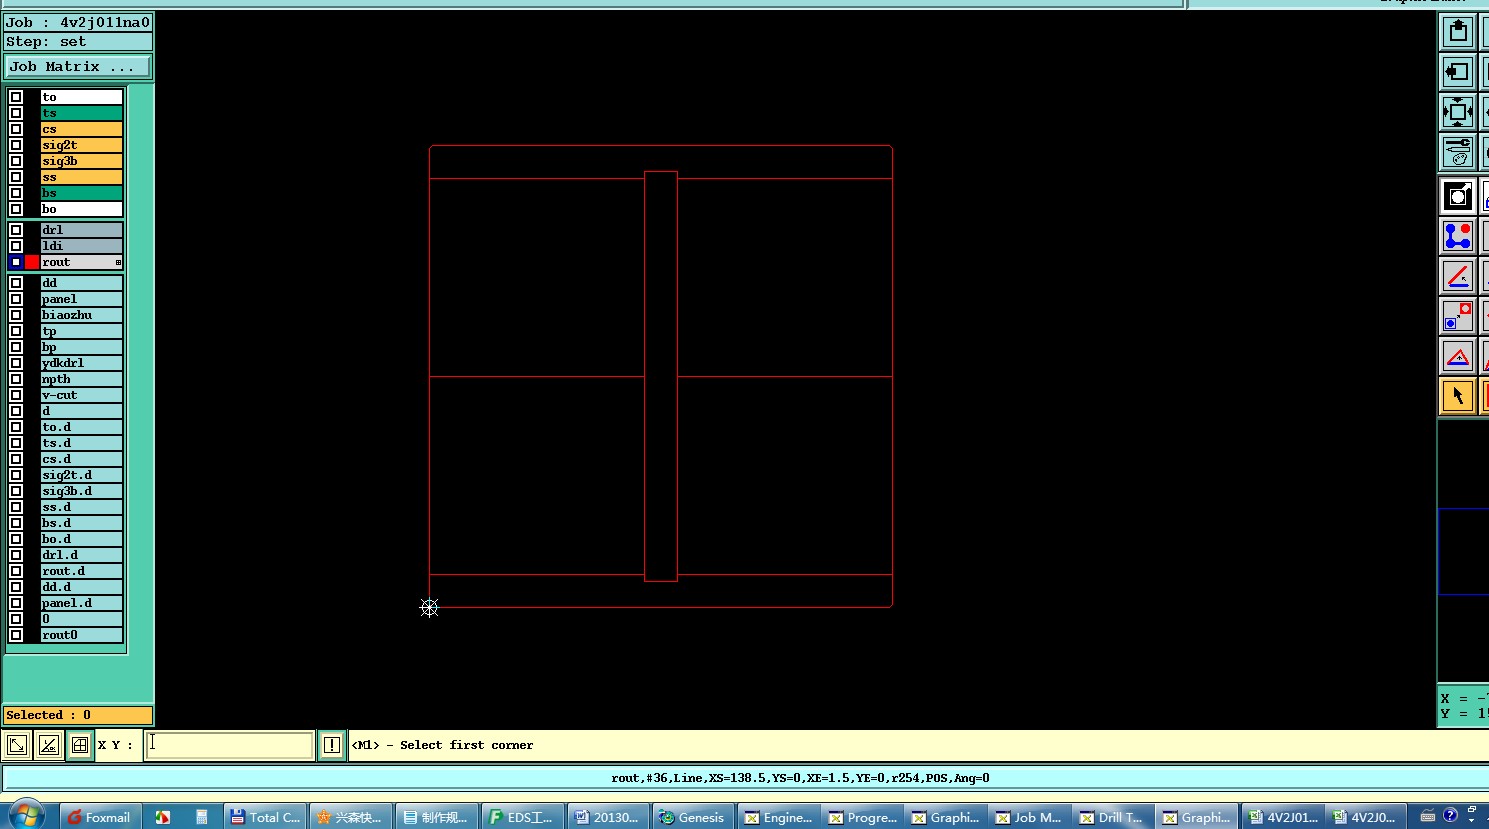Open the 制作规... taskbar window
The width and height of the screenshot is (1489, 829).
pyautogui.click(x=435, y=817)
